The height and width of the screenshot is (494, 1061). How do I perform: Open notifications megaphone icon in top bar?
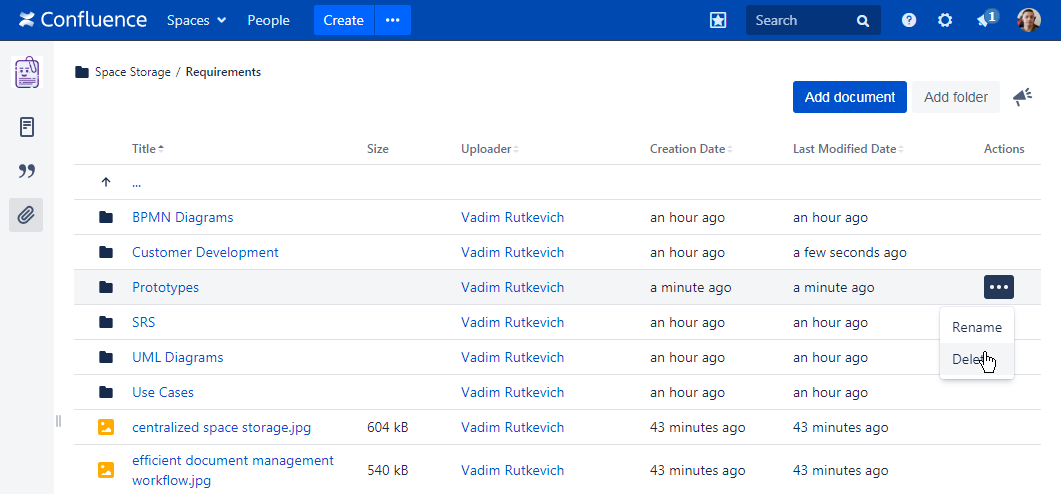click(x=985, y=20)
